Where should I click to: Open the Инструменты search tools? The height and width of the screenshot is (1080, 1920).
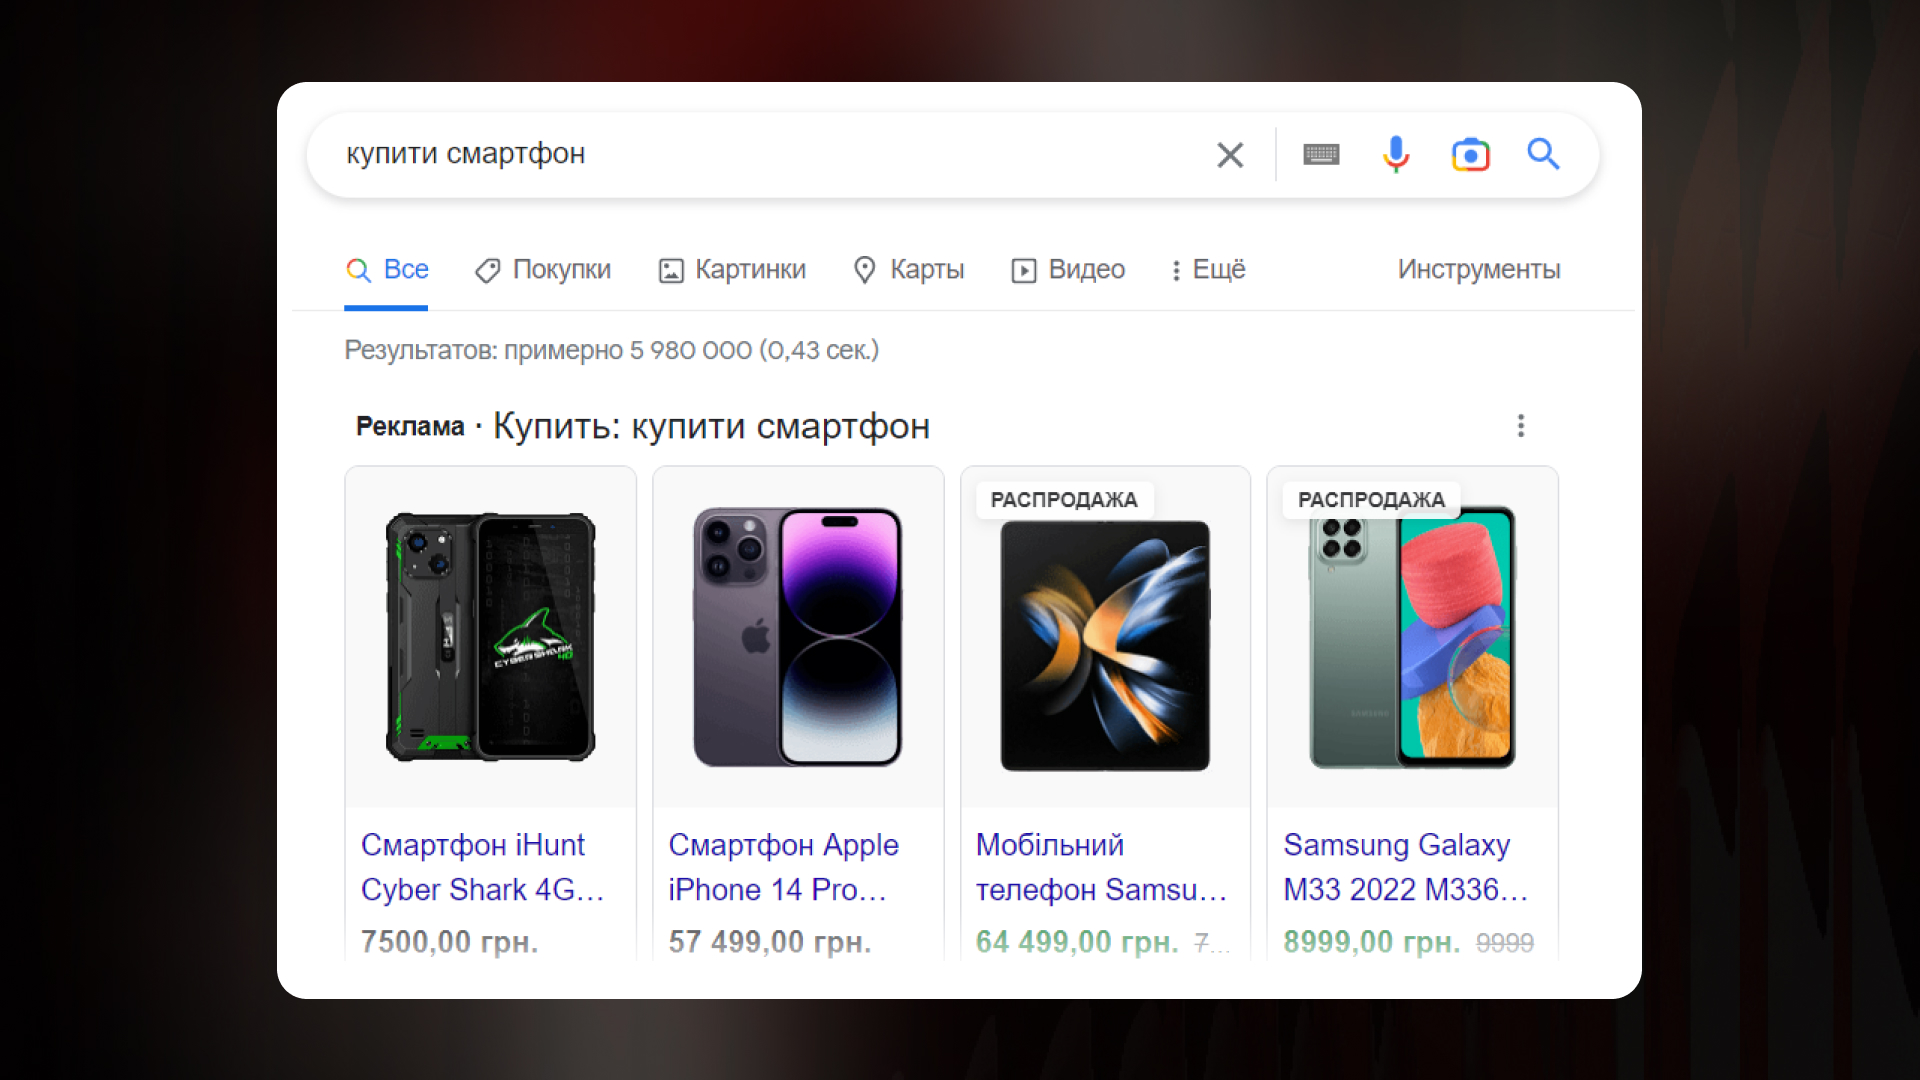coord(1479,270)
